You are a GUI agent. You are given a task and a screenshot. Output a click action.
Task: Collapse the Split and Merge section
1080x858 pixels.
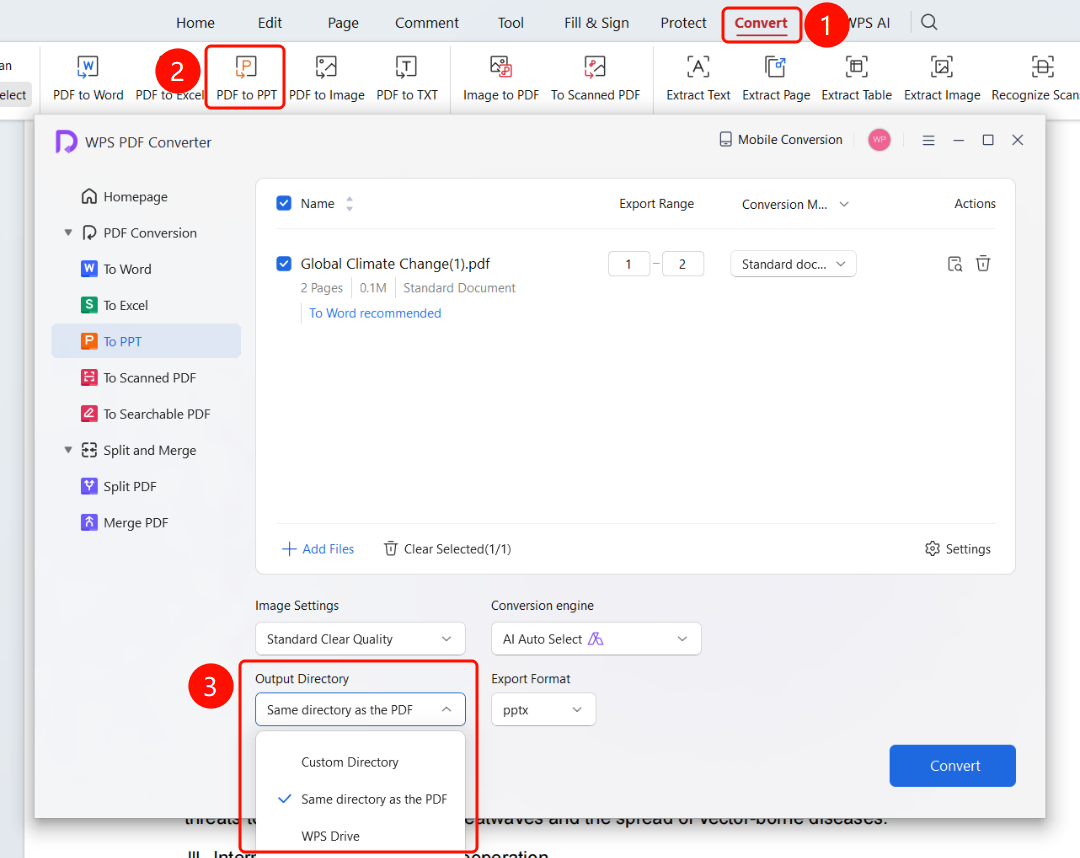(68, 450)
